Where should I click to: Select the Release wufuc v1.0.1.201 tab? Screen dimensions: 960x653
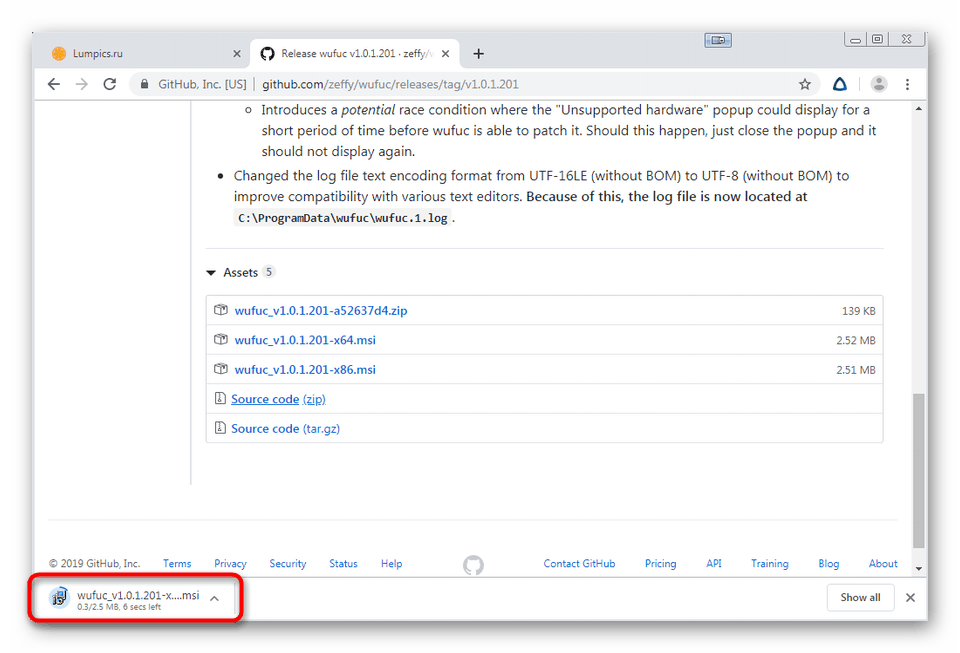pyautogui.click(x=356, y=54)
